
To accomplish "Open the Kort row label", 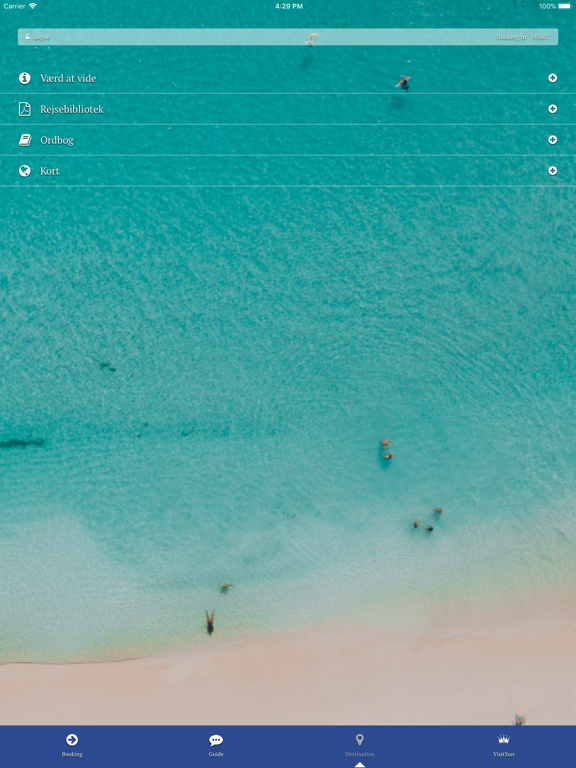I will click(x=49, y=171).
